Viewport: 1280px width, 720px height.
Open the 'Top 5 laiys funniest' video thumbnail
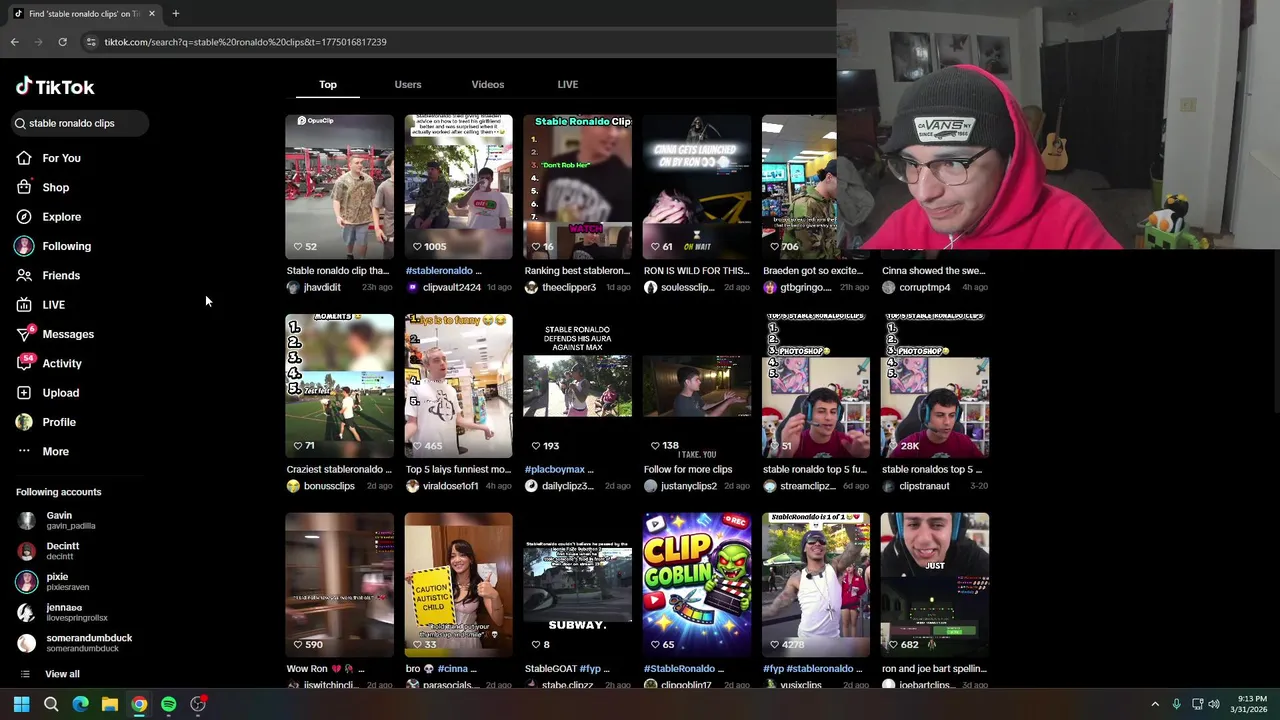(458, 386)
